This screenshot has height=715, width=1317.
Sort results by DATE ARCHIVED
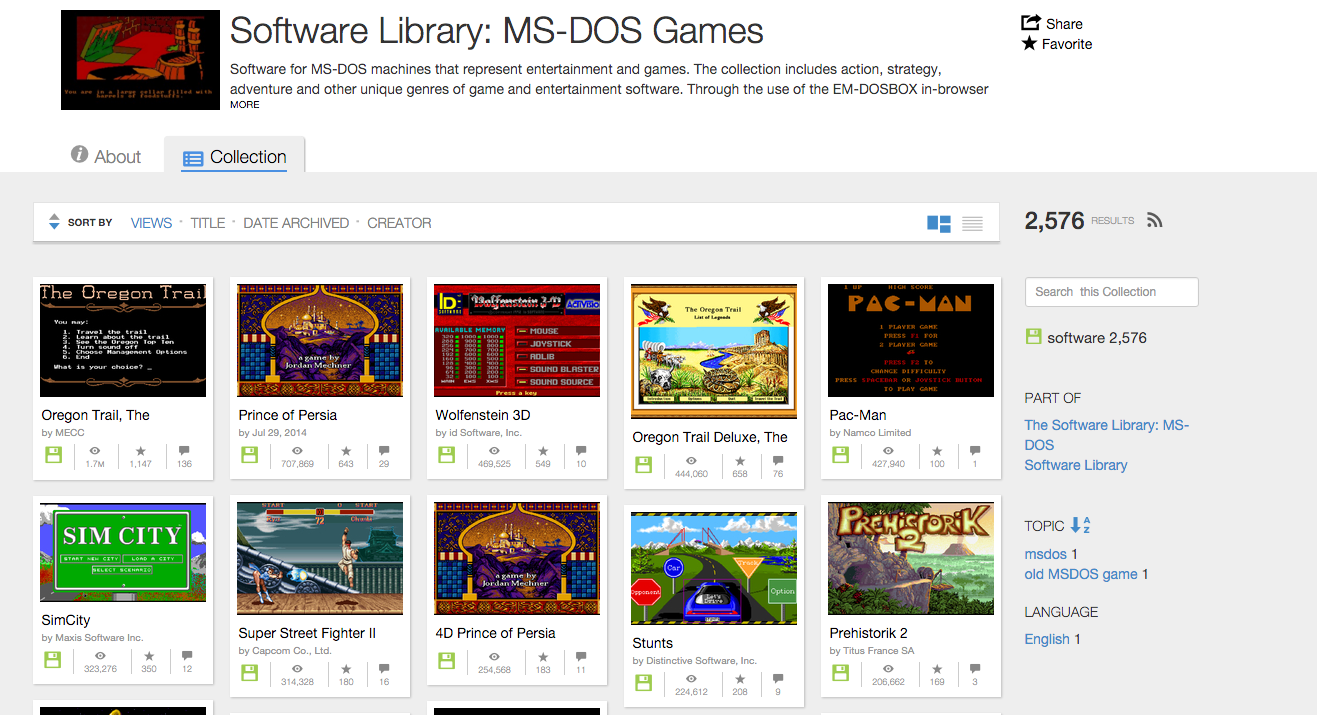pyautogui.click(x=296, y=223)
